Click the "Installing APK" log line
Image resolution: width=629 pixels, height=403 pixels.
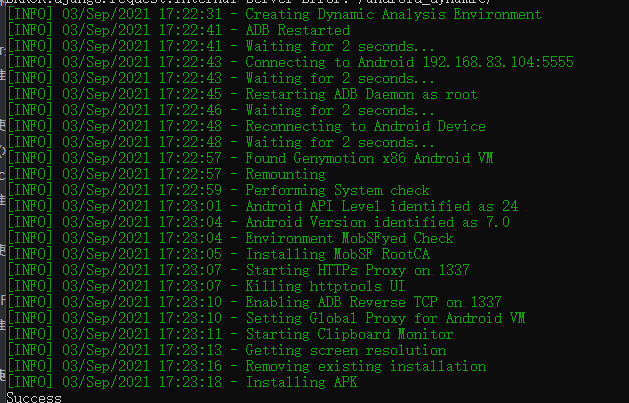pyautogui.click(x=301, y=383)
